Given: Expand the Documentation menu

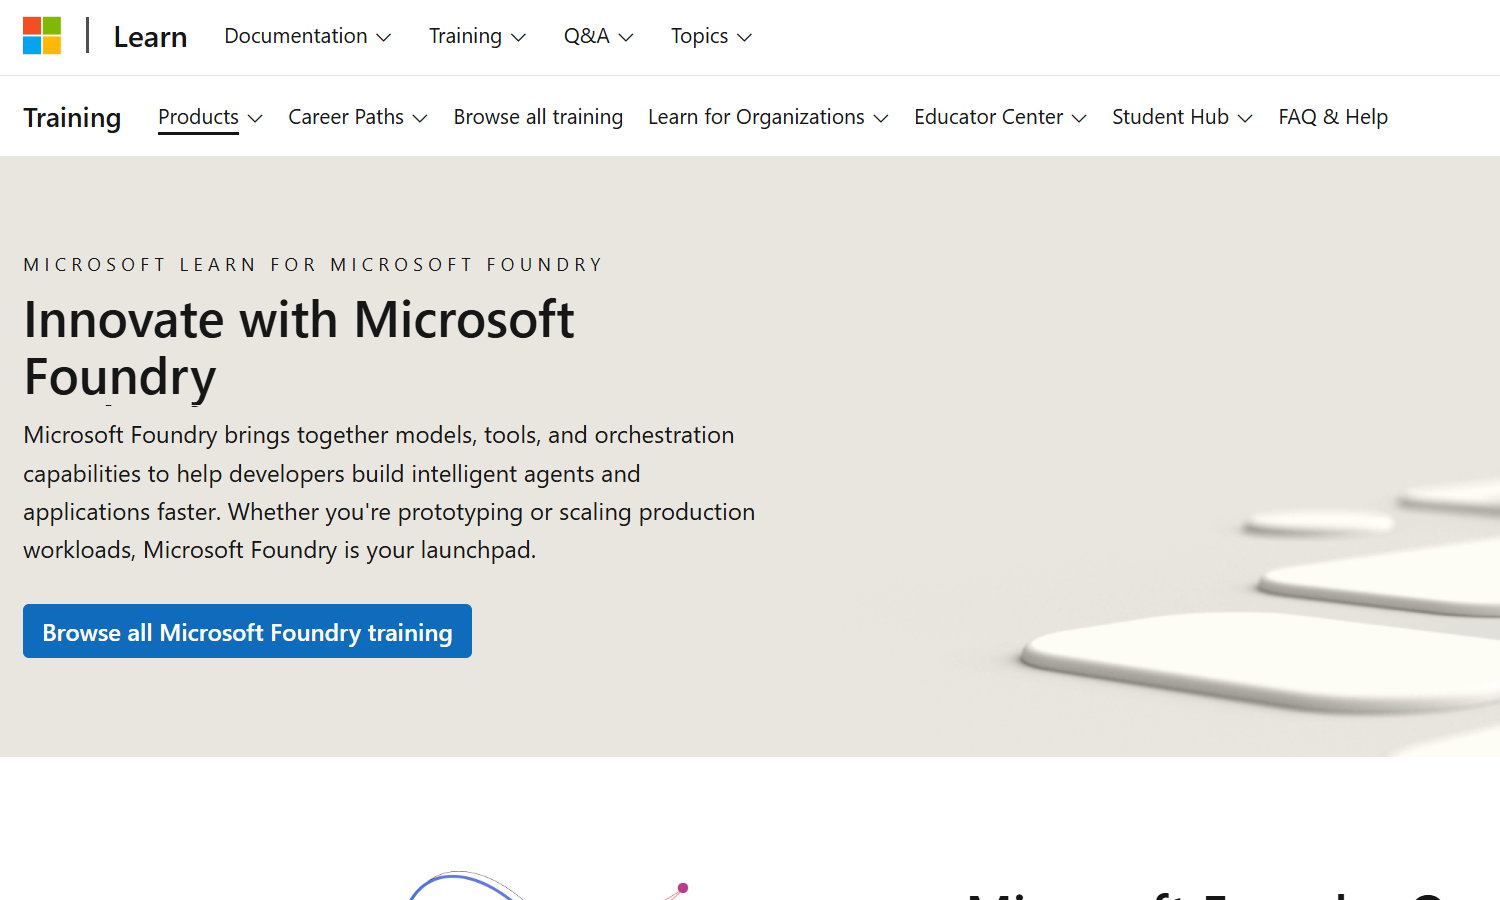Looking at the screenshot, I should (x=307, y=37).
